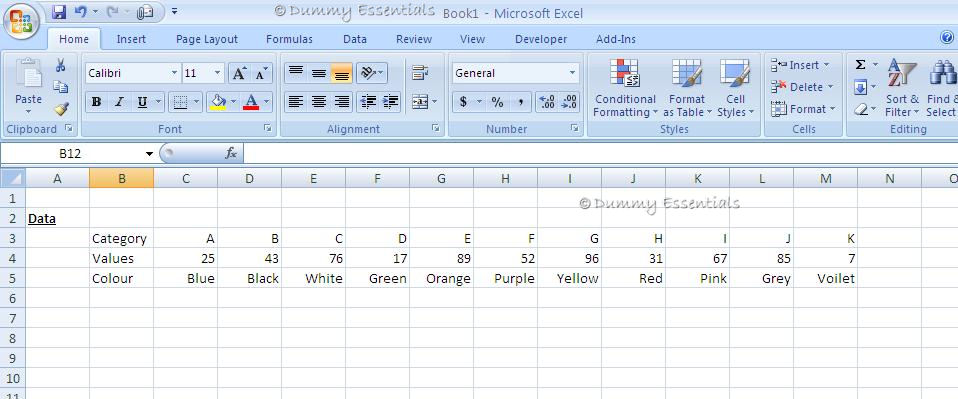Open Format as Table gallery
The image size is (958, 399).
click(x=687, y=88)
